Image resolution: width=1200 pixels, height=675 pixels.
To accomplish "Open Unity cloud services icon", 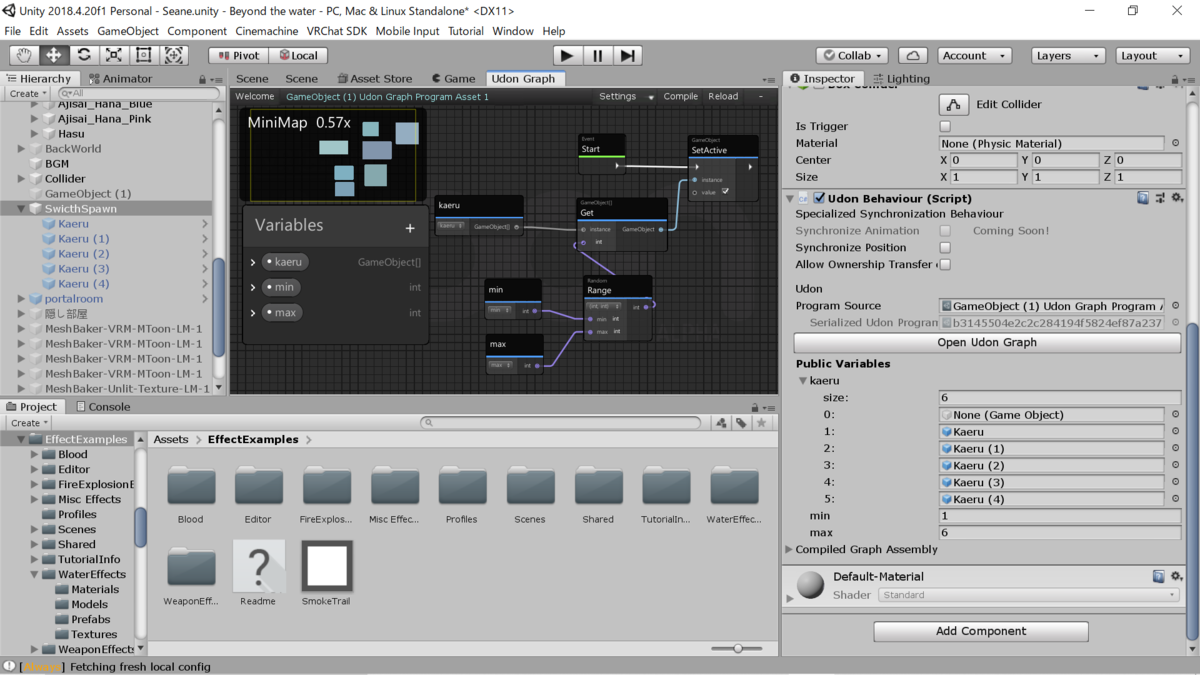I will coord(913,55).
